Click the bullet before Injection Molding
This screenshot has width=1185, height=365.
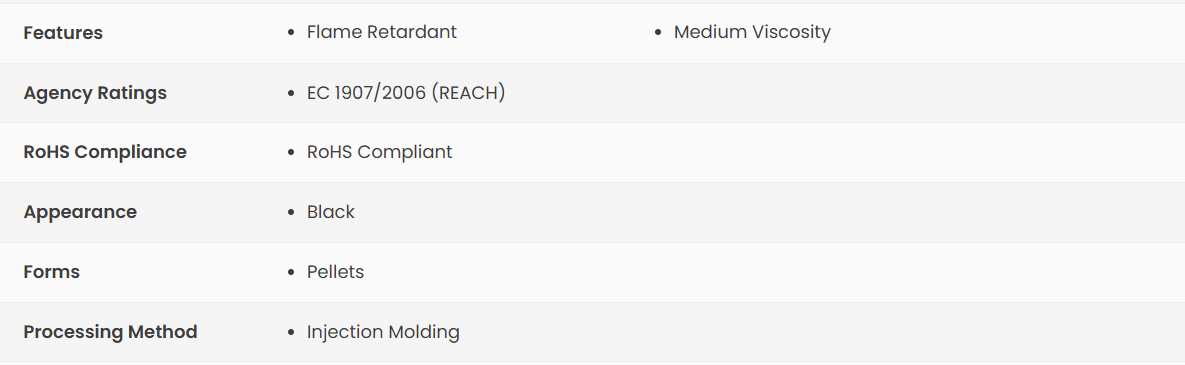[x=292, y=333]
